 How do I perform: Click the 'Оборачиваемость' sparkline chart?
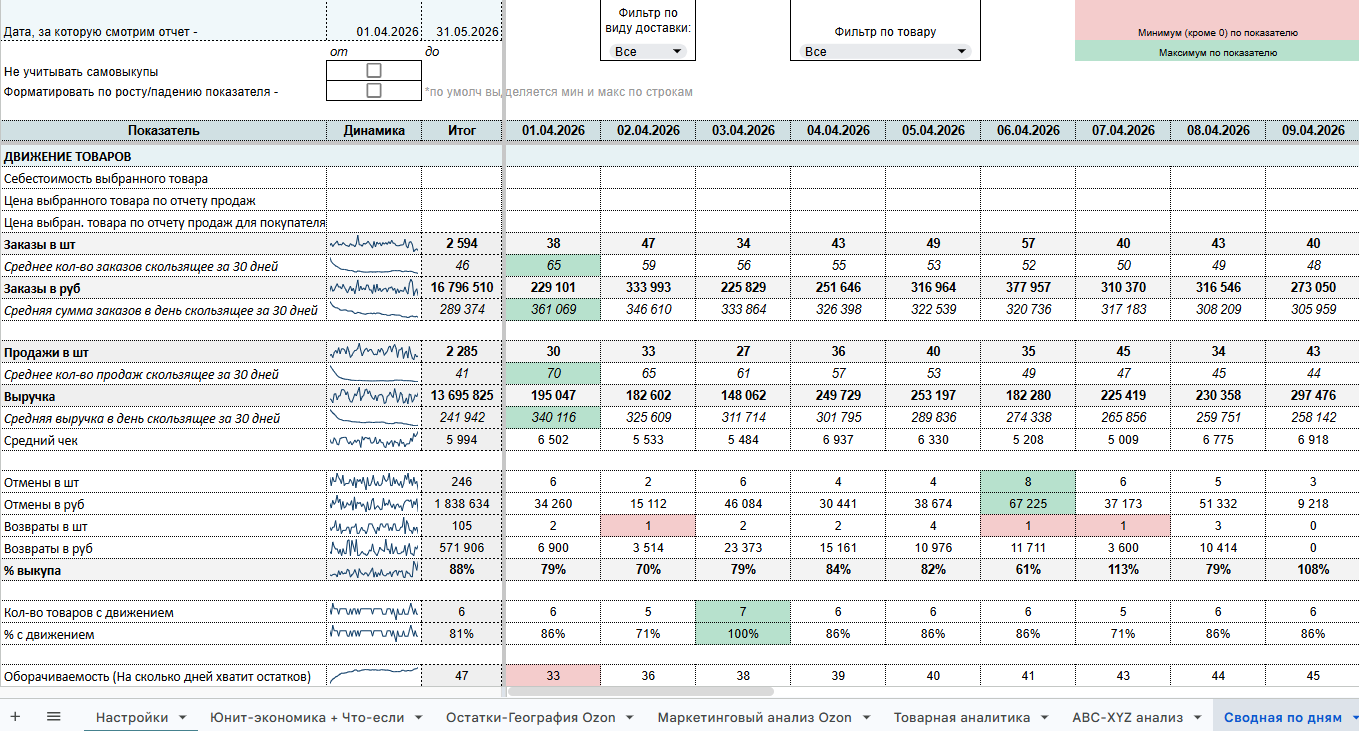point(373,676)
